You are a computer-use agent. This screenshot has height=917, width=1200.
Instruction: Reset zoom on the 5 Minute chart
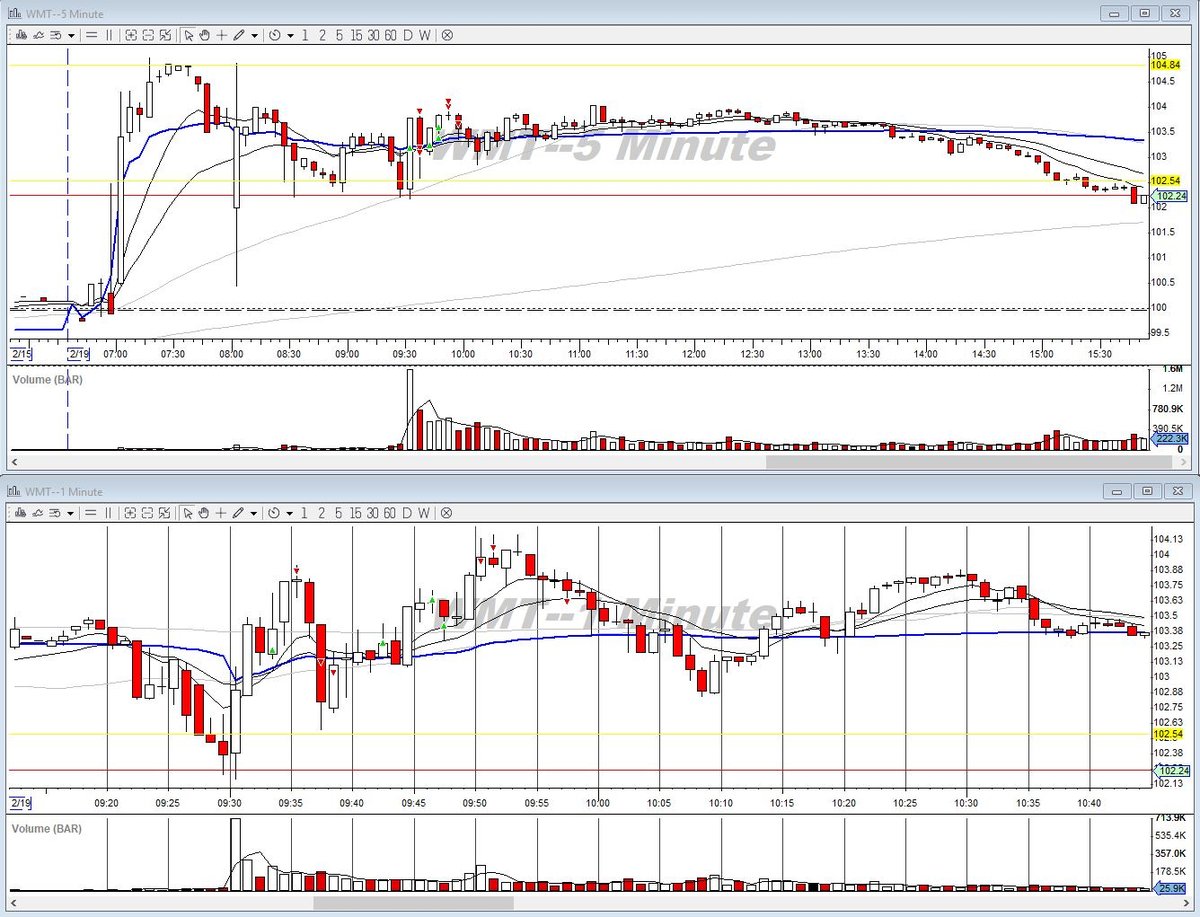(165, 35)
